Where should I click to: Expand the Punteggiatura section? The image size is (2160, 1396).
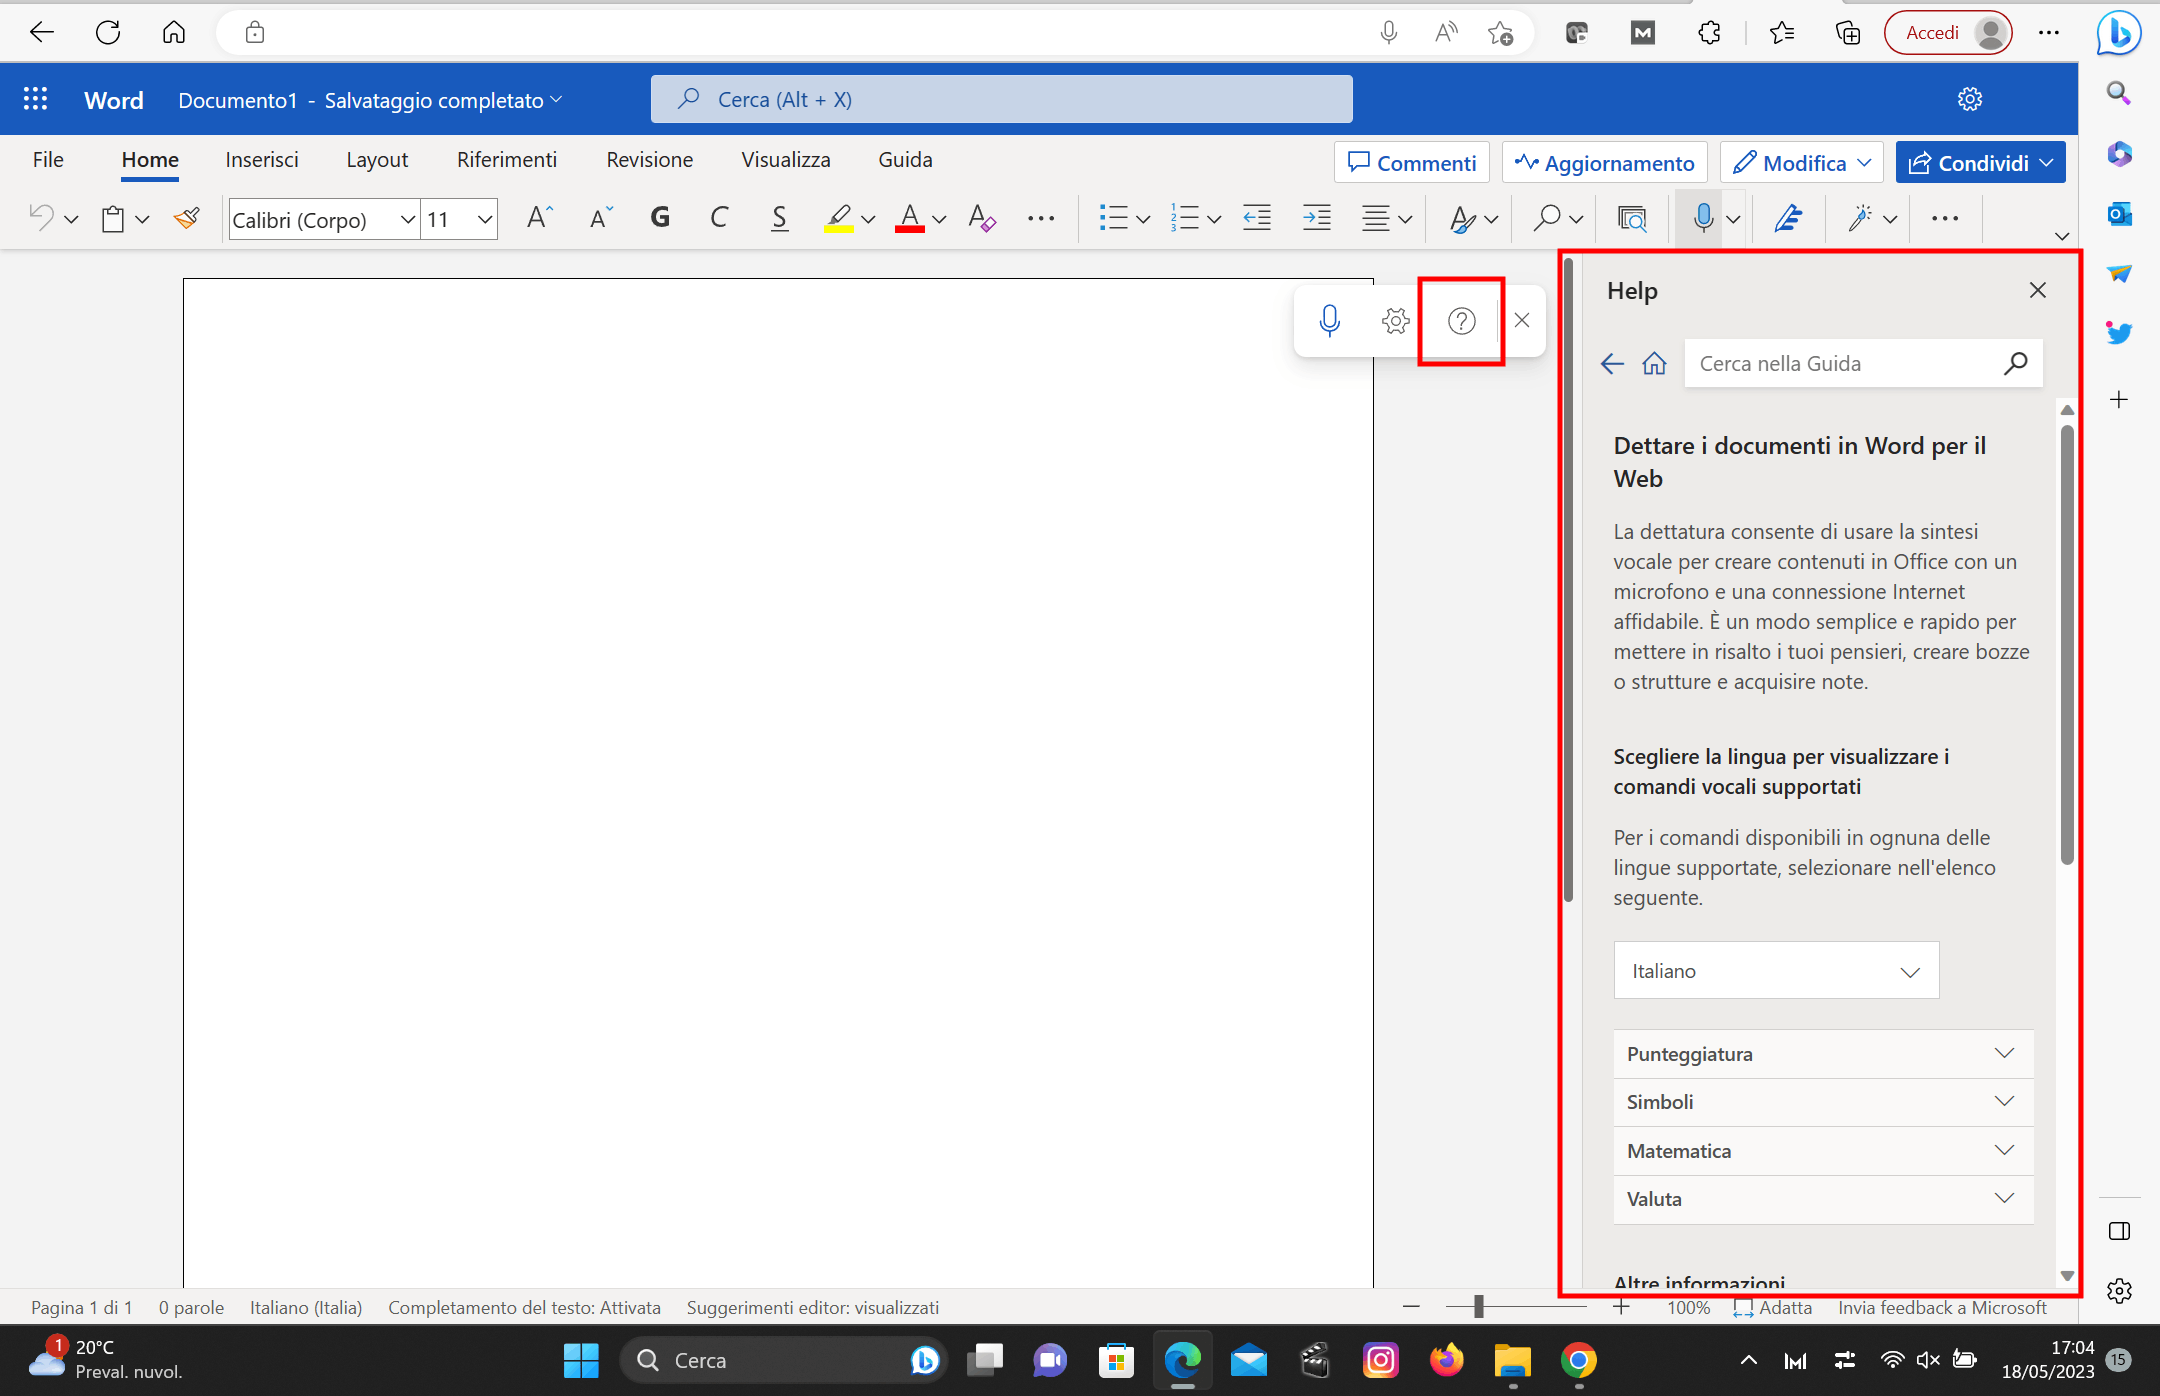(x=1822, y=1053)
